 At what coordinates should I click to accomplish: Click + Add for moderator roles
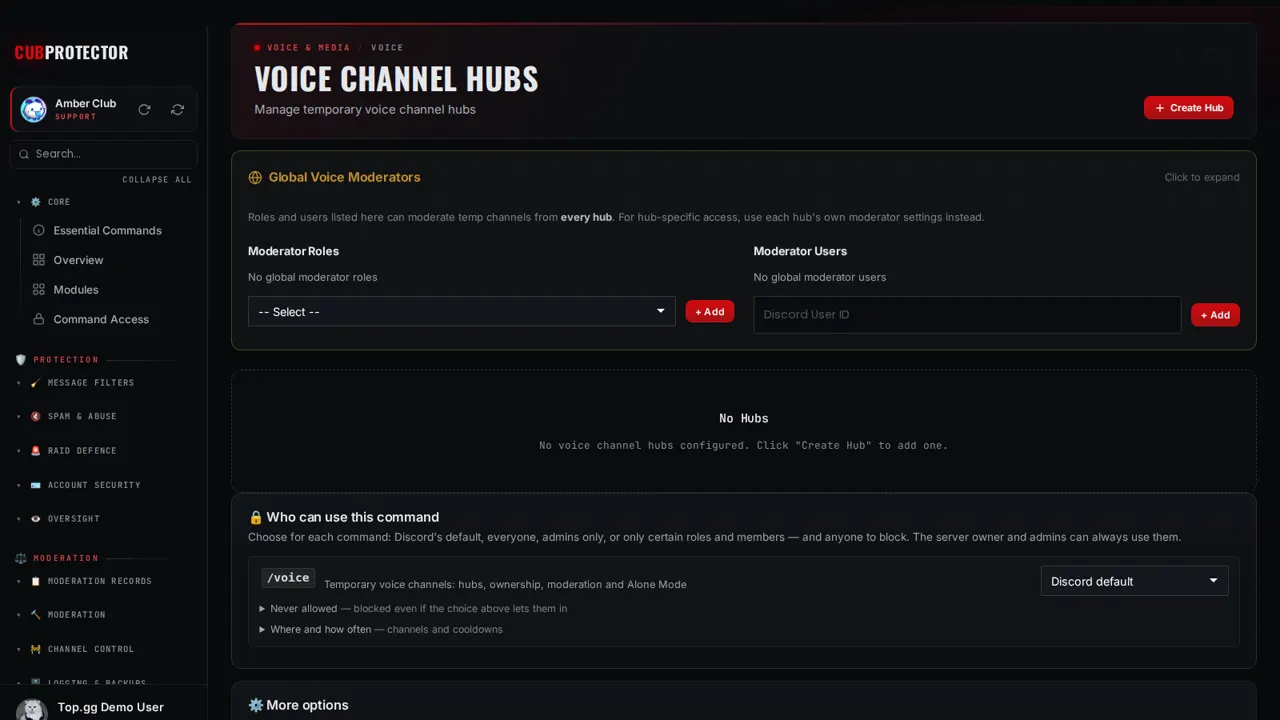pos(710,312)
